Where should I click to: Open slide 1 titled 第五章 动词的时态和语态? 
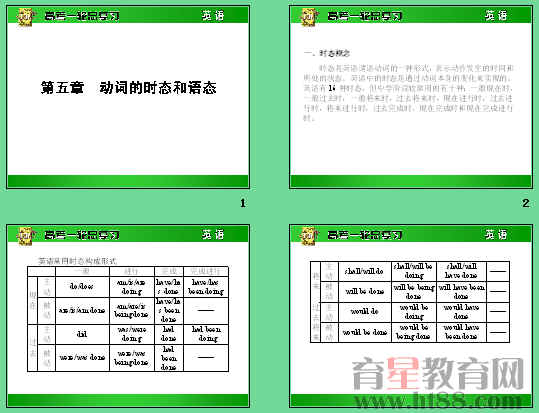[128, 97]
